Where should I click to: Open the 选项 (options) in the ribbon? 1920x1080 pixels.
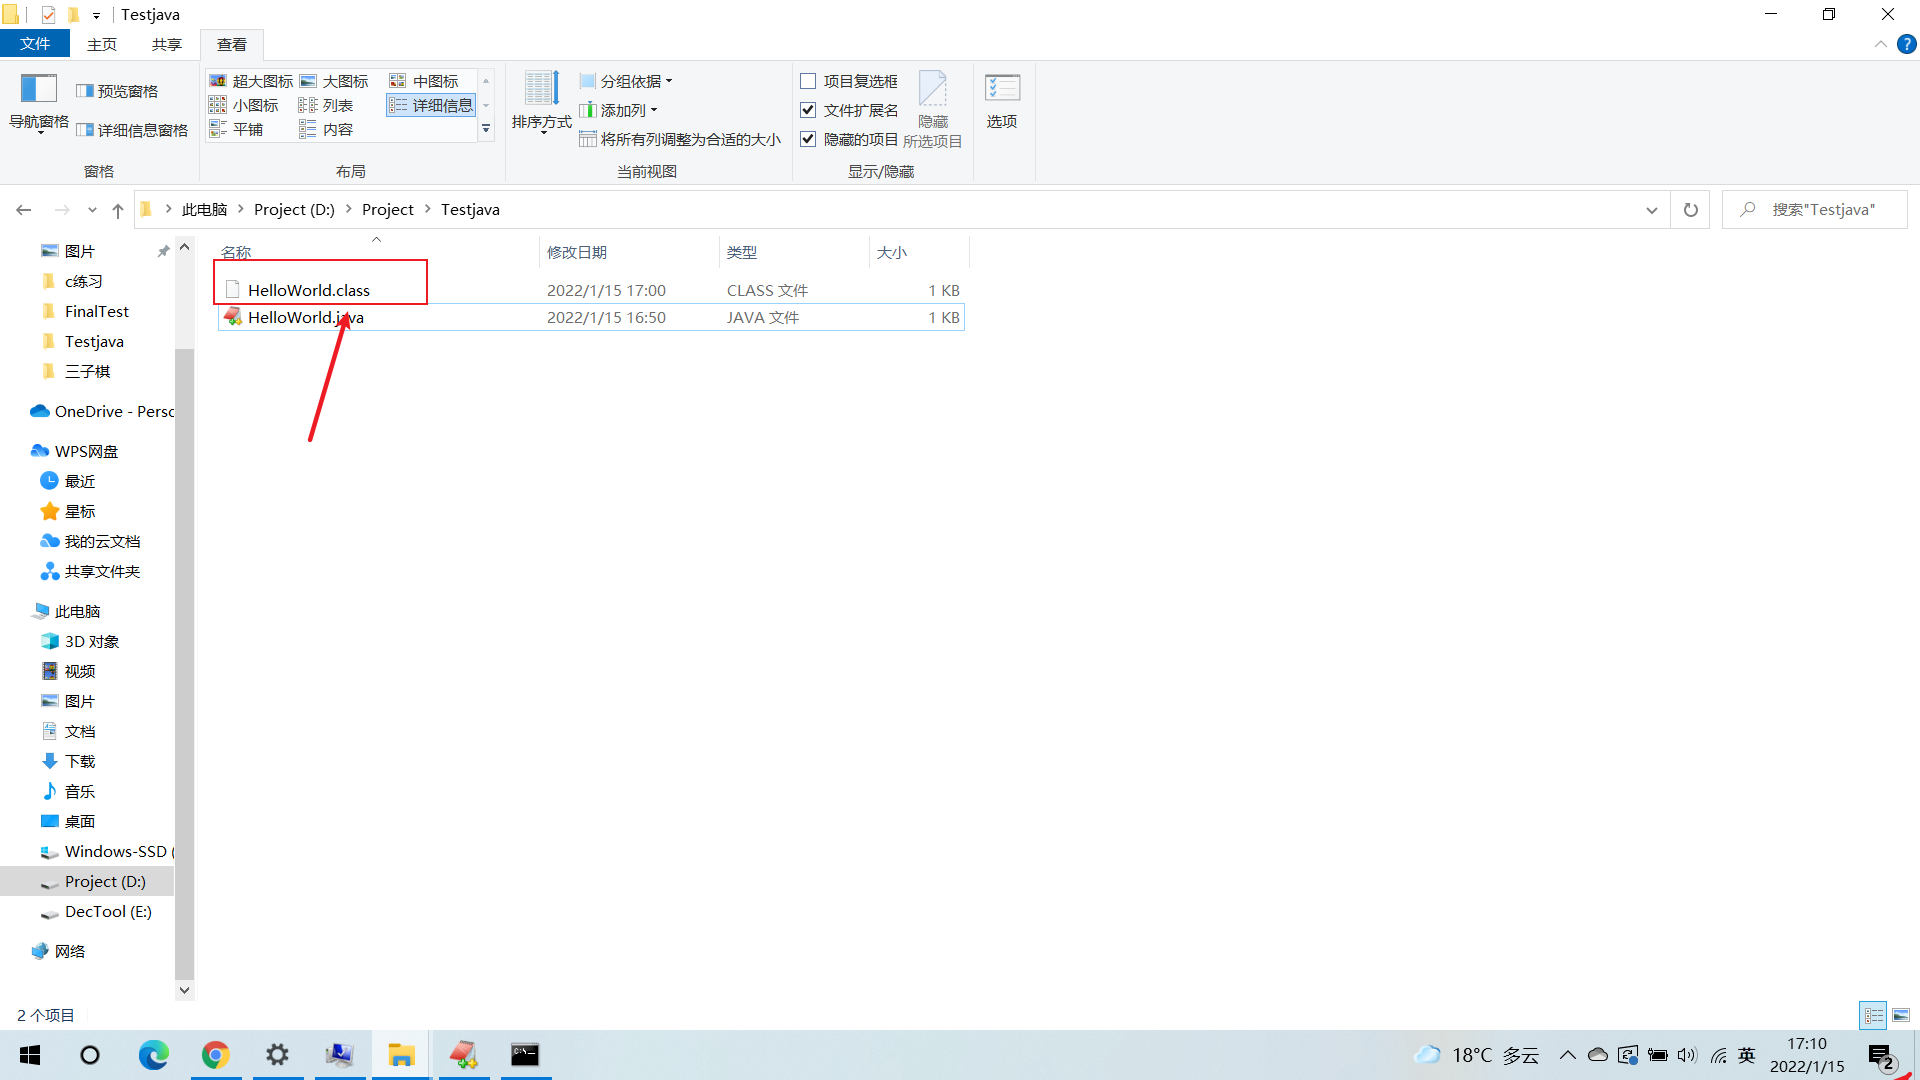pos(1001,100)
